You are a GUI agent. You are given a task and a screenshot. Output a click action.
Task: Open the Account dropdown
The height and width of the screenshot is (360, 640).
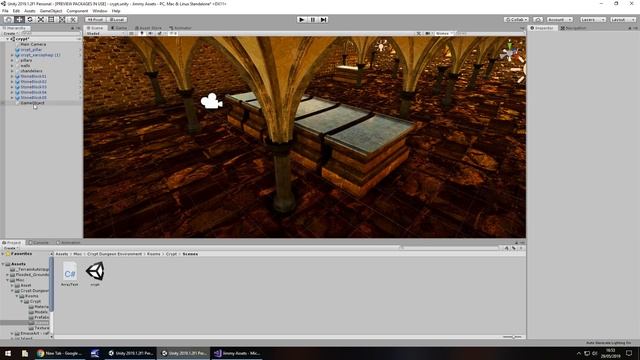[x=560, y=20]
